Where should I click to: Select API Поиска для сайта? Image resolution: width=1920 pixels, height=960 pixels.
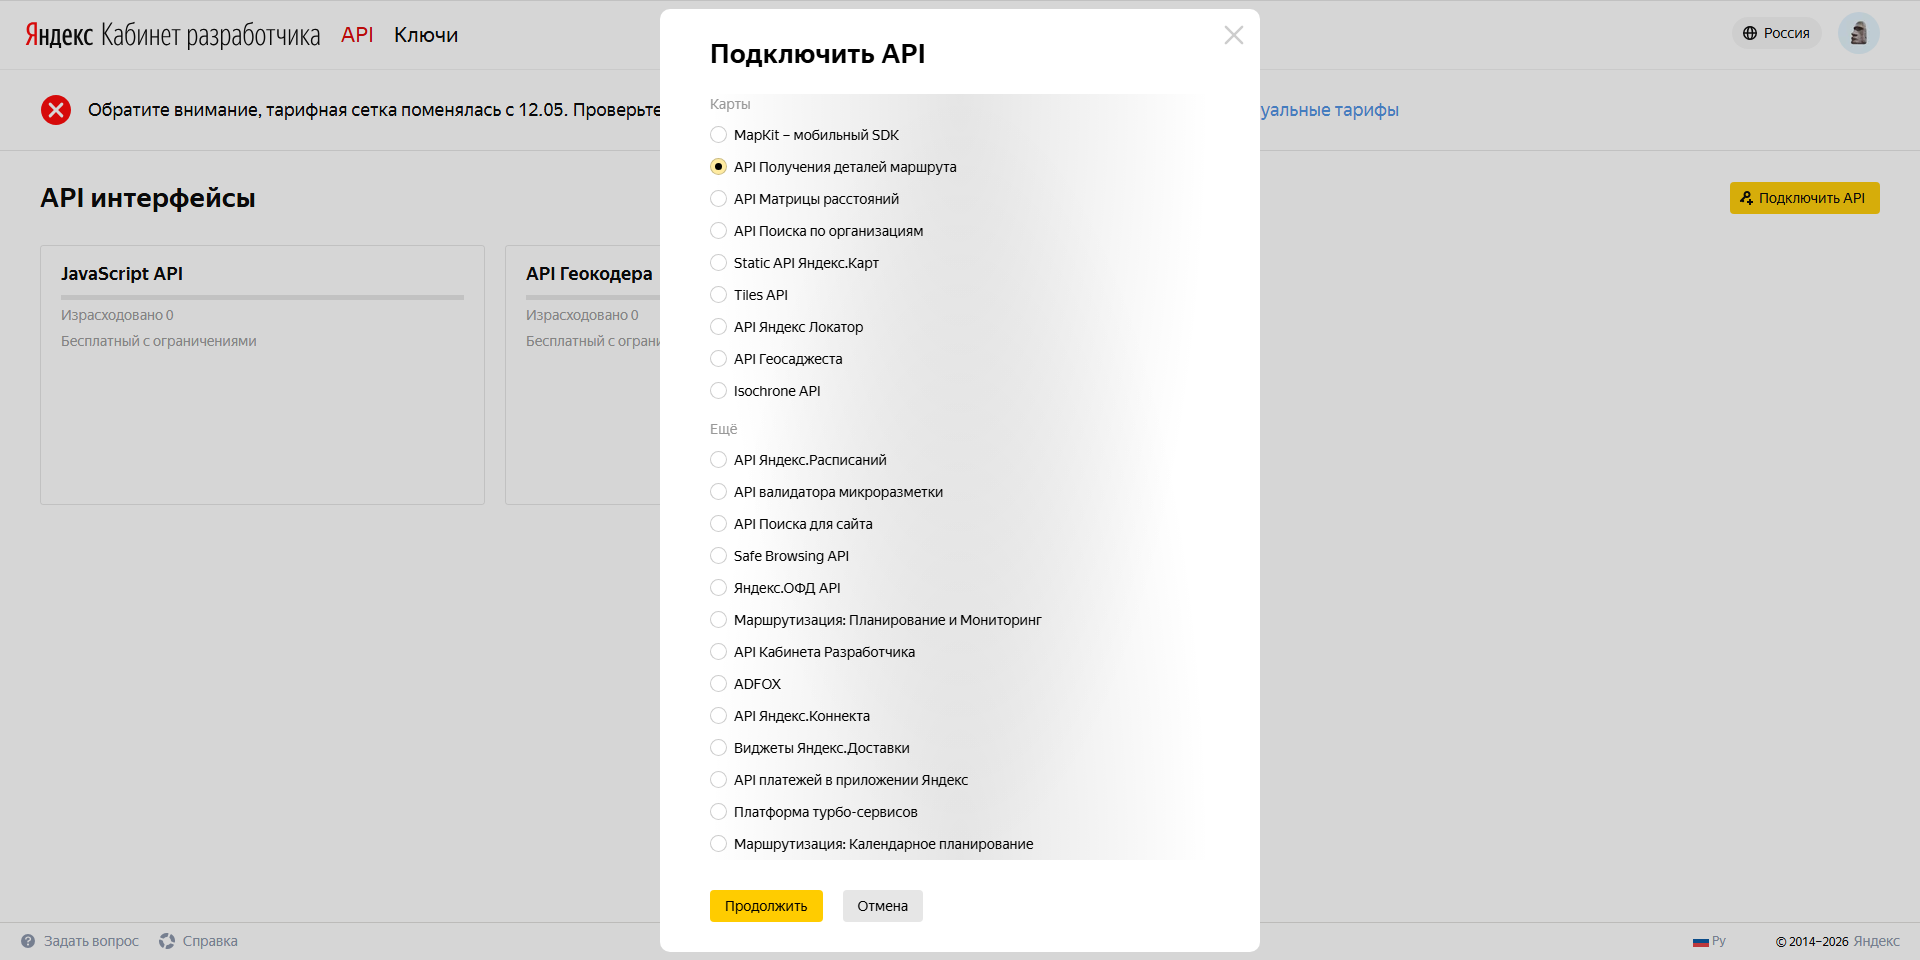(718, 524)
